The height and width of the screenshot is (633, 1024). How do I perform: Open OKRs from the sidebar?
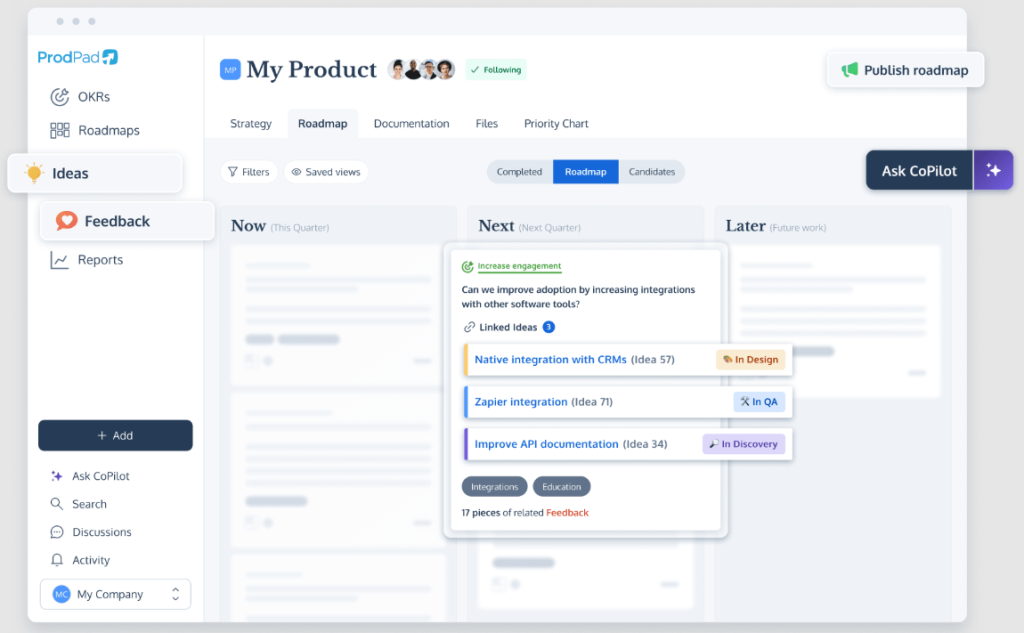point(93,97)
